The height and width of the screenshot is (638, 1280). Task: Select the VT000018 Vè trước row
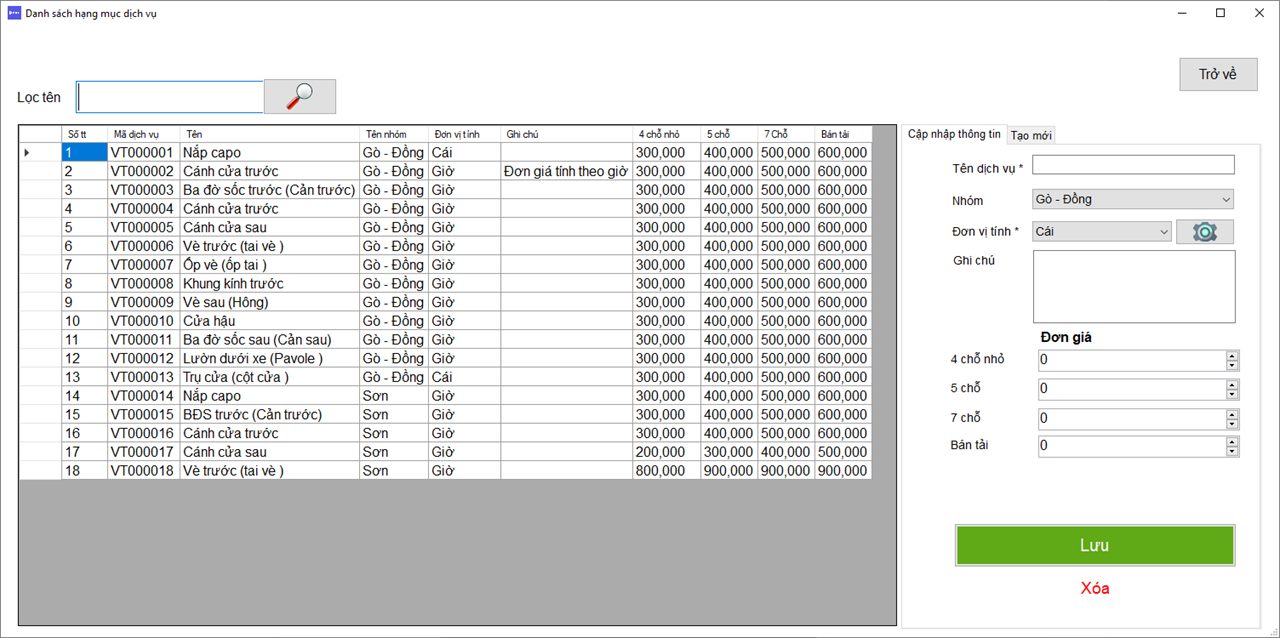point(446,470)
